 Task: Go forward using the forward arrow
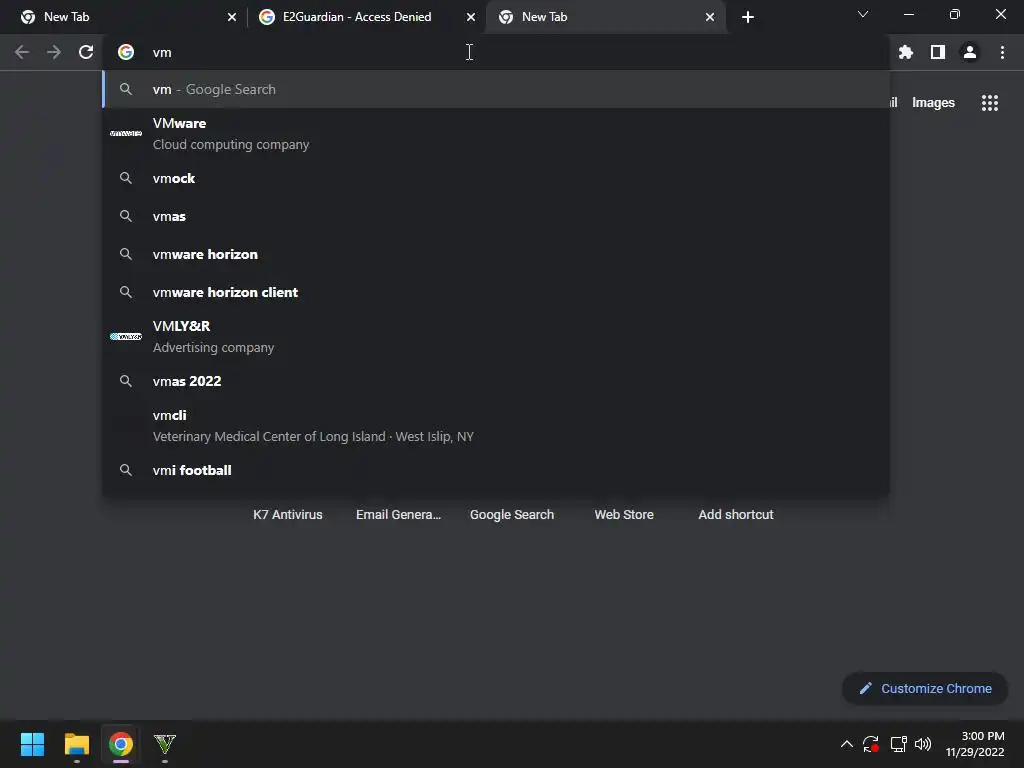[54, 52]
